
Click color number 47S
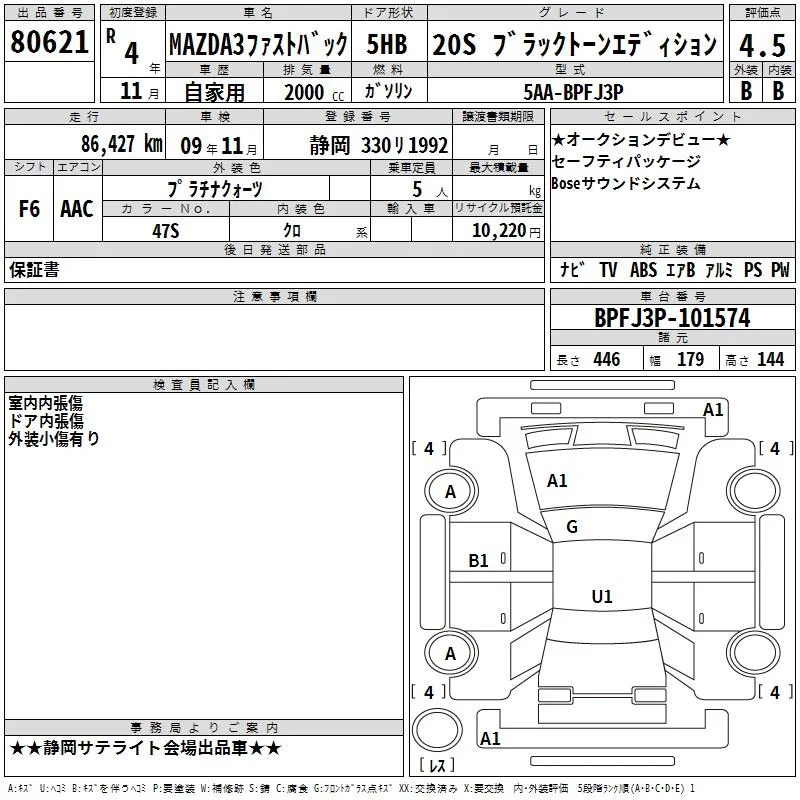click(x=166, y=231)
